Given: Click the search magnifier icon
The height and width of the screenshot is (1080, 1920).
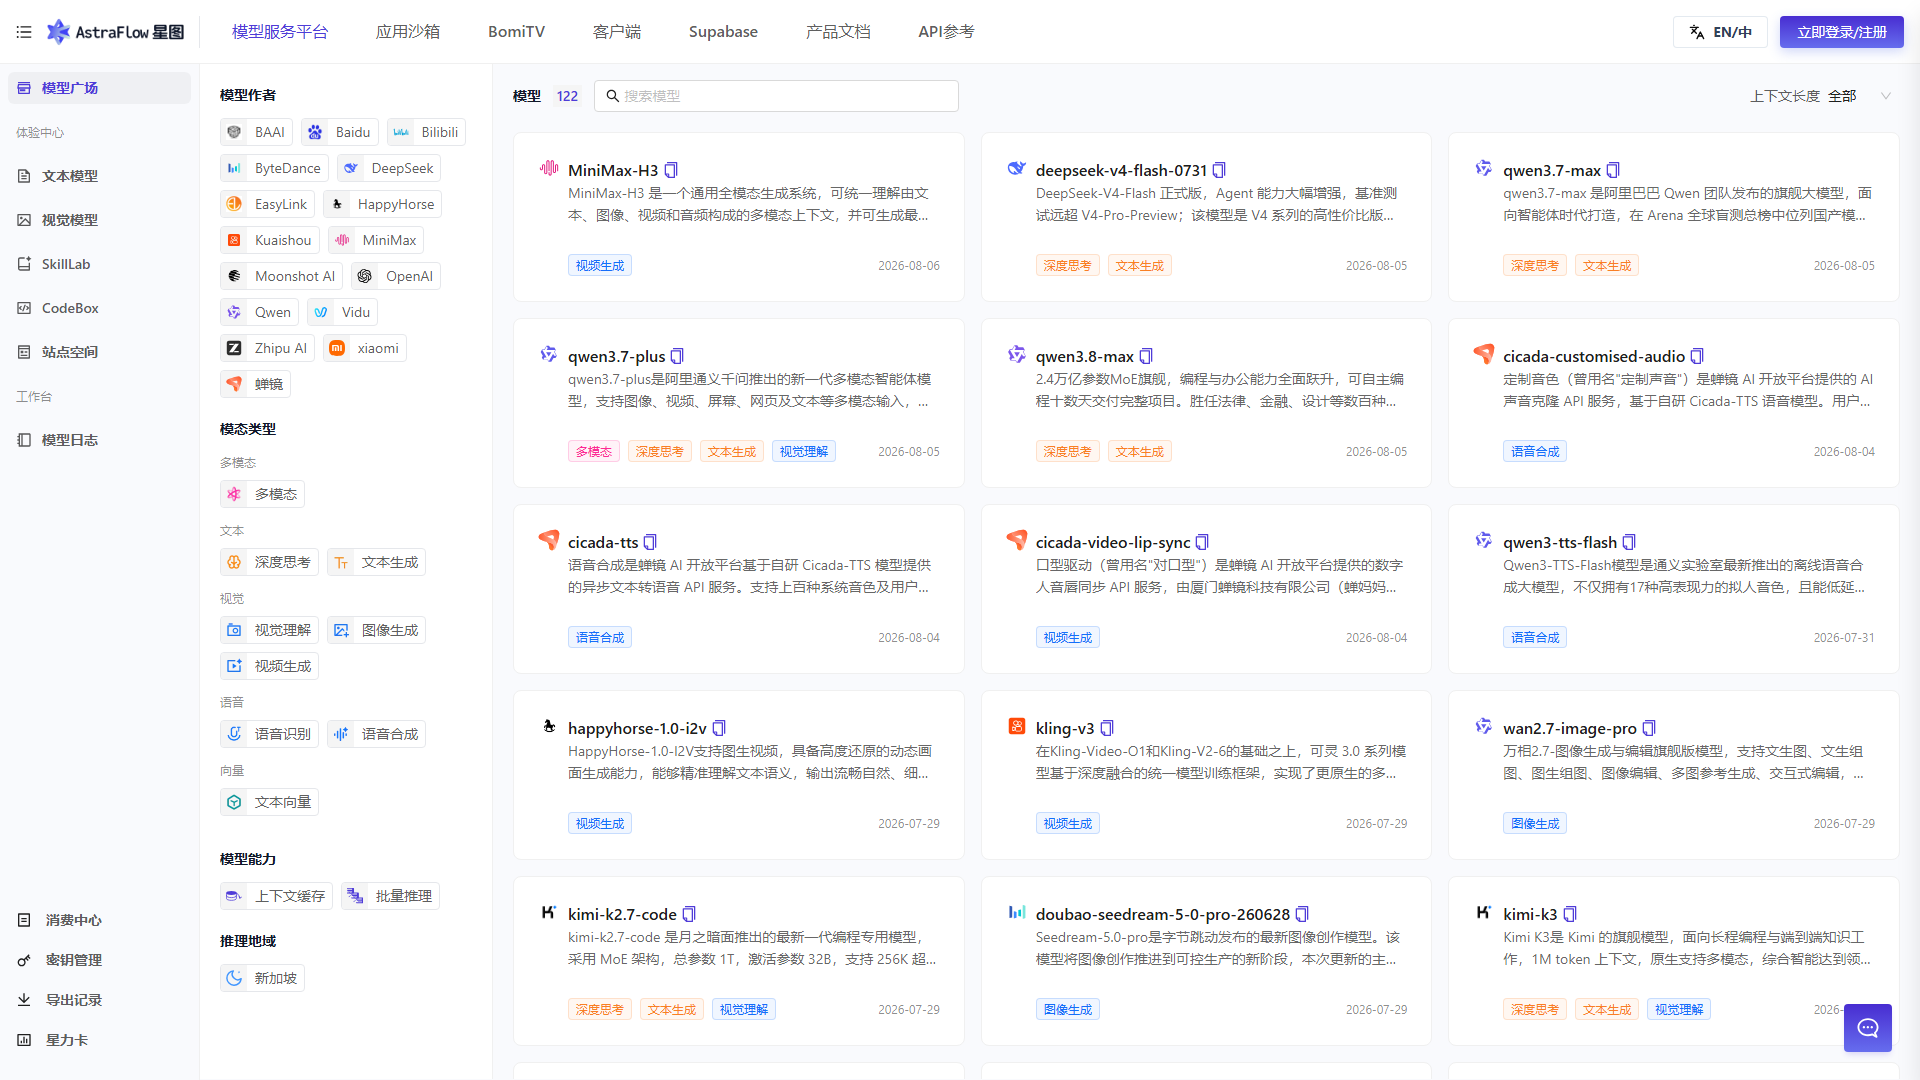Looking at the screenshot, I should [613, 96].
